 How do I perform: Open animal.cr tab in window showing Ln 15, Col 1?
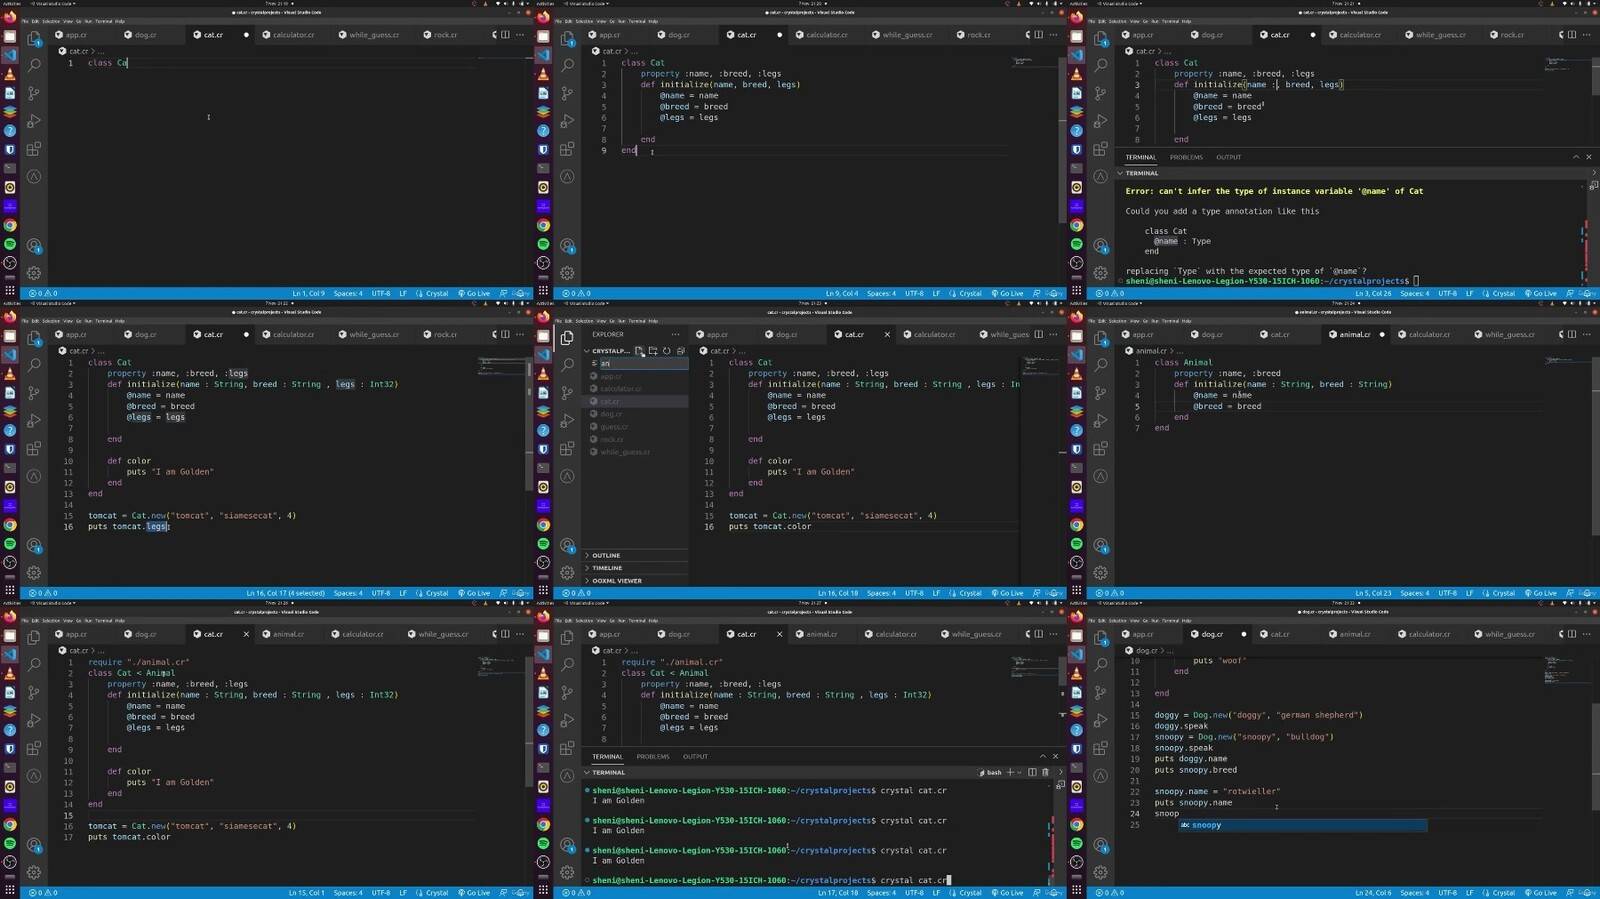(x=288, y=634)
